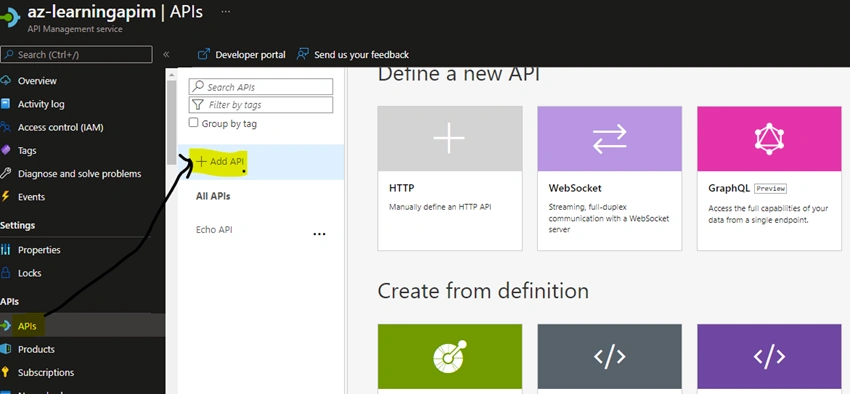The width and height of the screenshot is (850, 394).
Task: Click the Search APIs field
Action: coord(261,87)
